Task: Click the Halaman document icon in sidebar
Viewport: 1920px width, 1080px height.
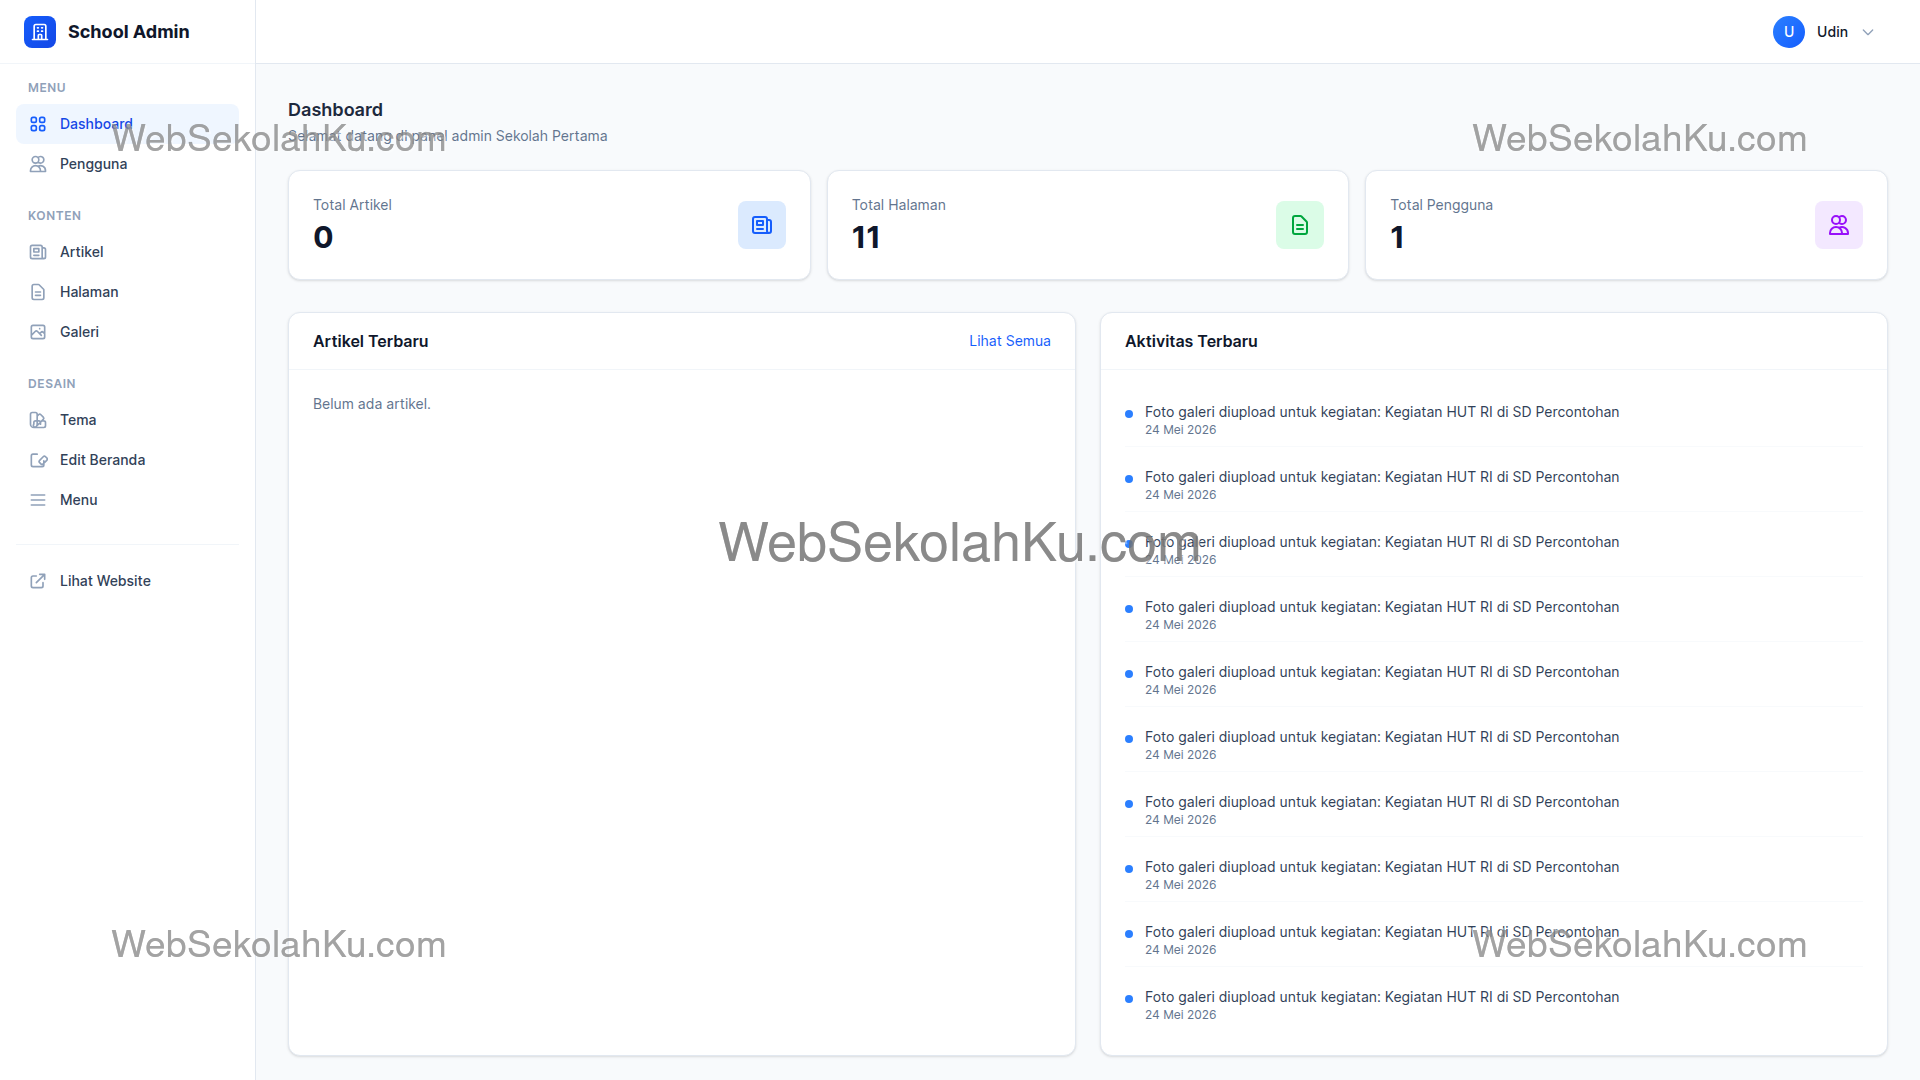Action: pyautogui.click(x=38, y=292)
